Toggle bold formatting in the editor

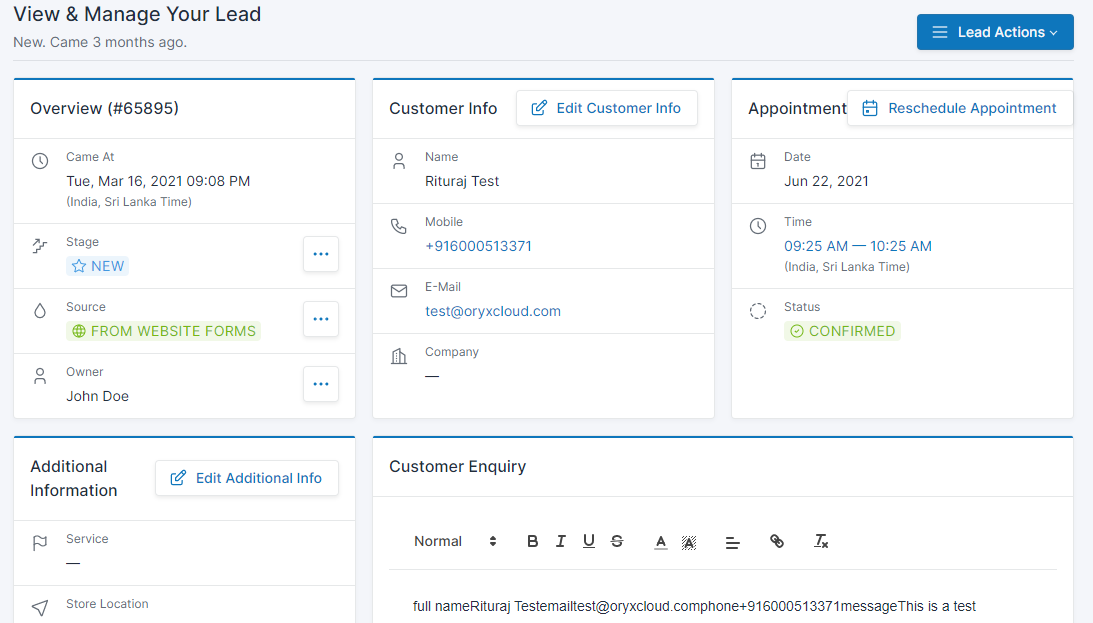click(x=533, y=541)
